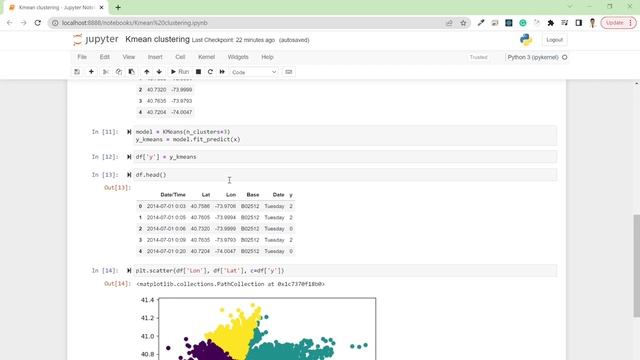Open a new browser tab

coord(118,7)
